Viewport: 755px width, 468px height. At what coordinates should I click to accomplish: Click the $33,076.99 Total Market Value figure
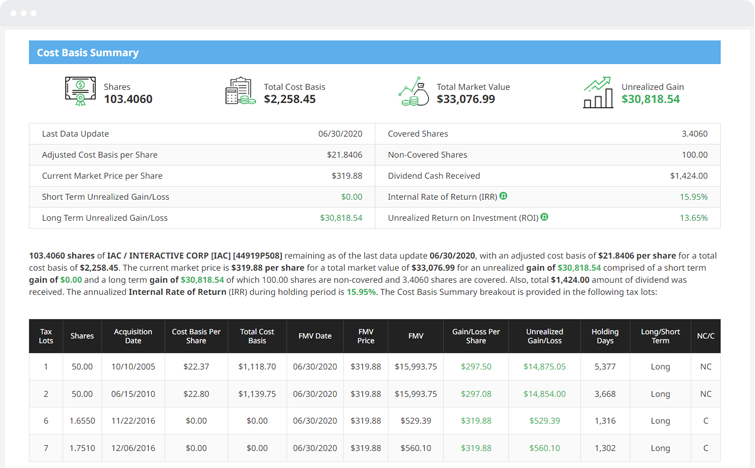click(x=465, y=100)
